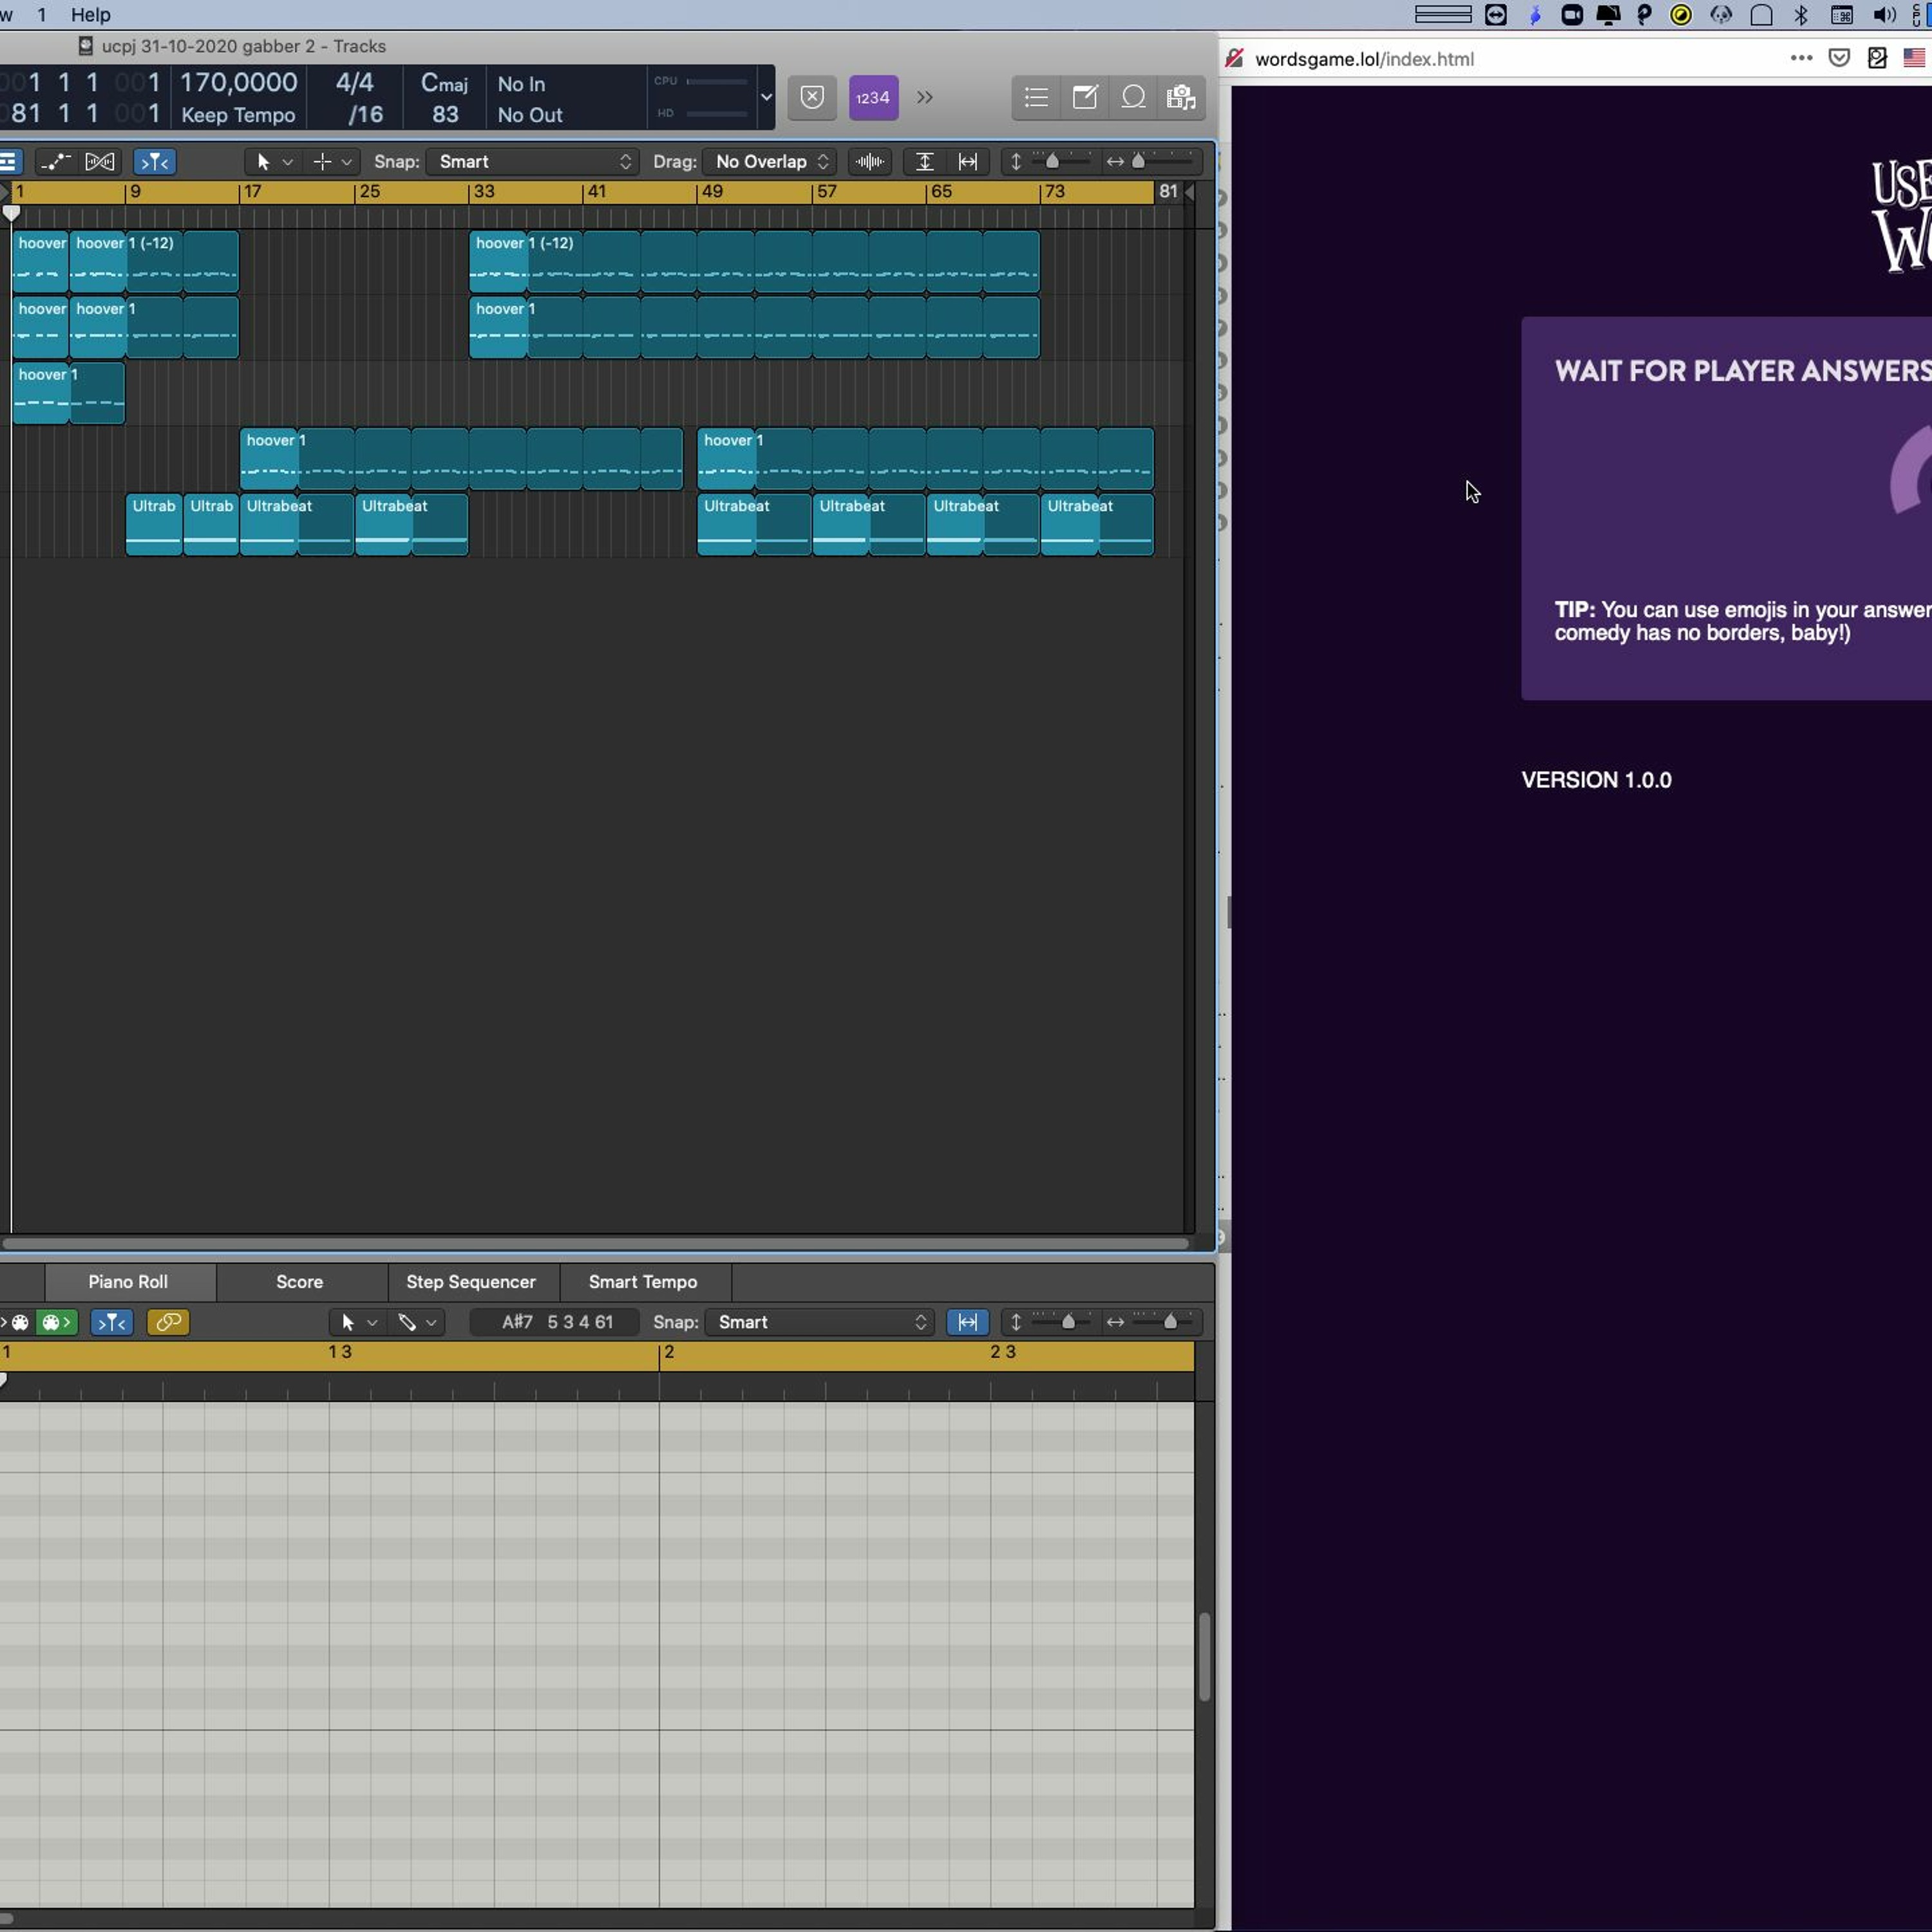Open the Tracks left-click tool menu chevron

tap(288, 162)
